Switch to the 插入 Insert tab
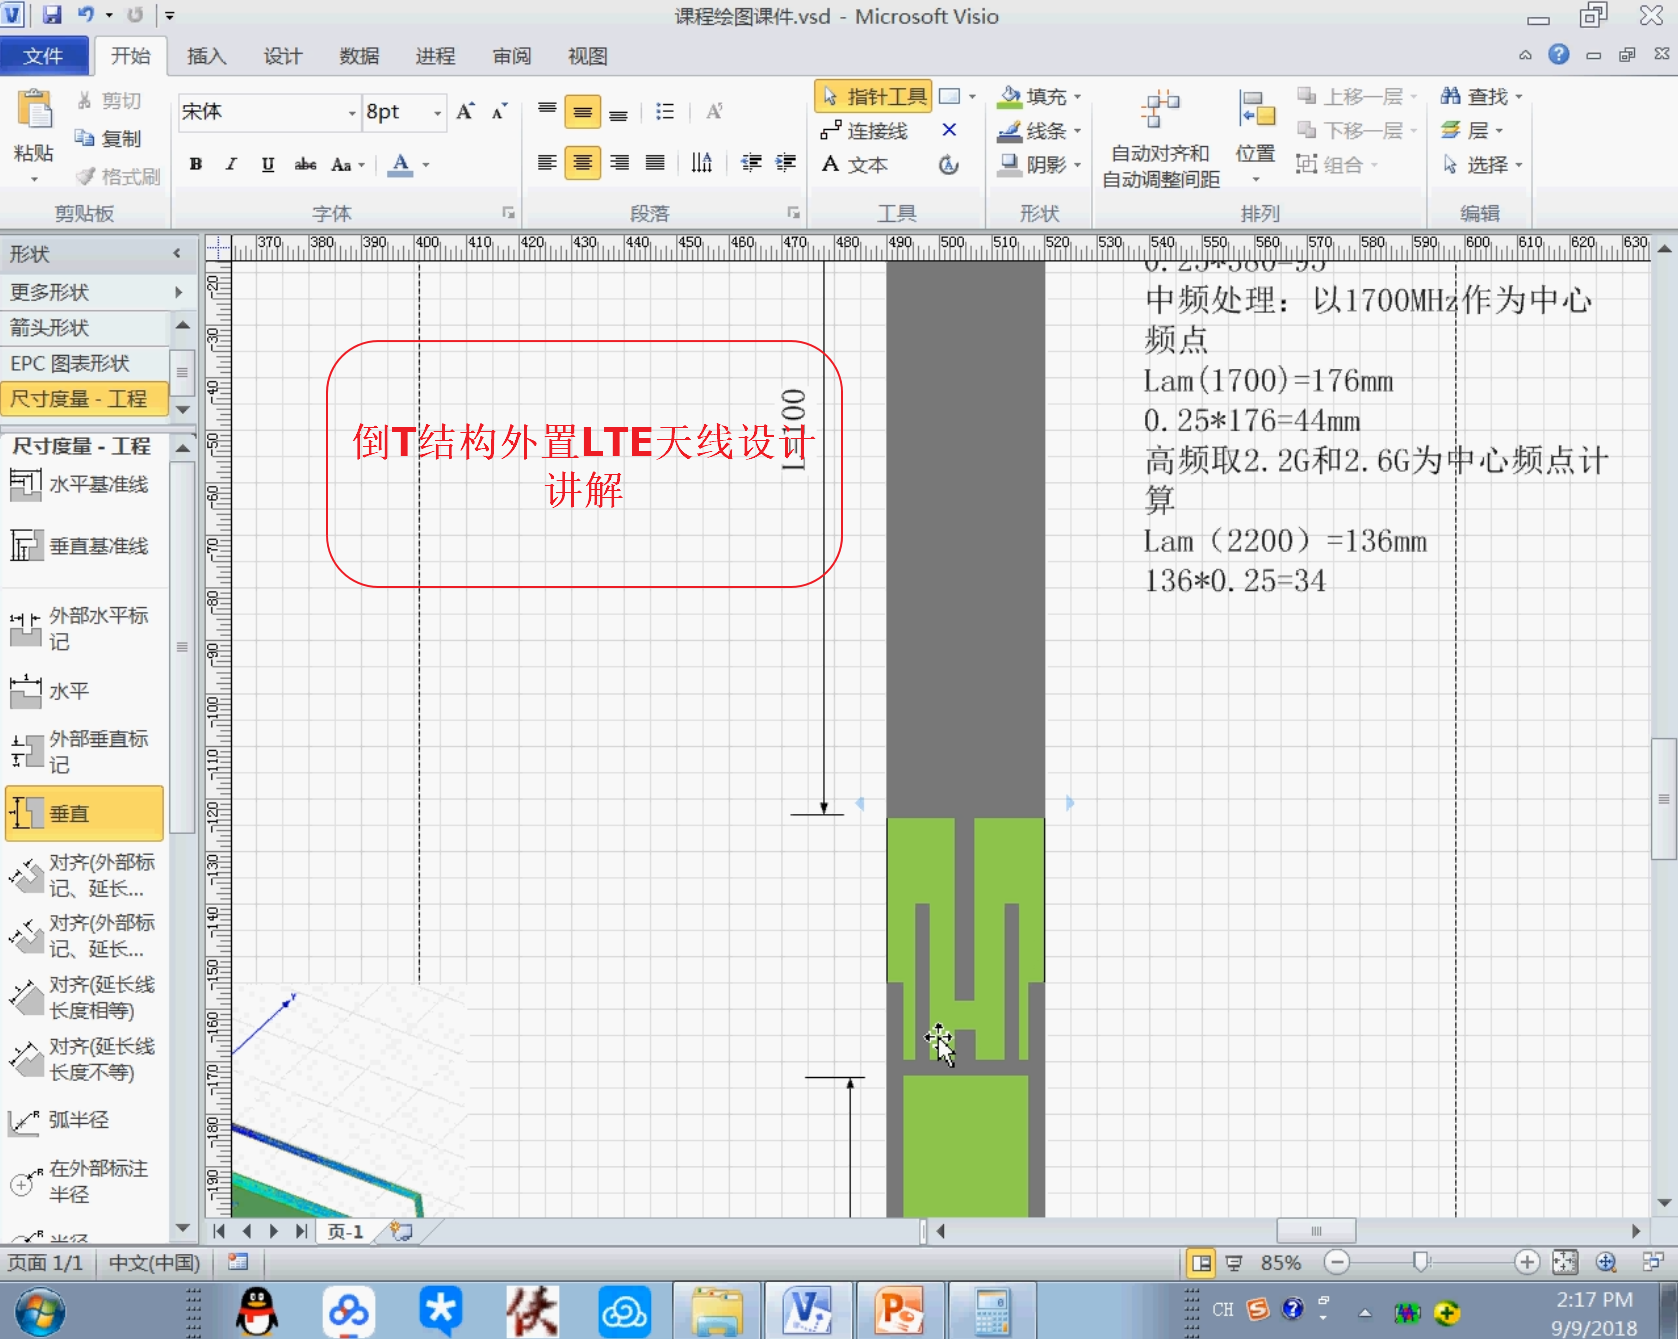The image size is (1678, 1339). (x=207, y=56)
